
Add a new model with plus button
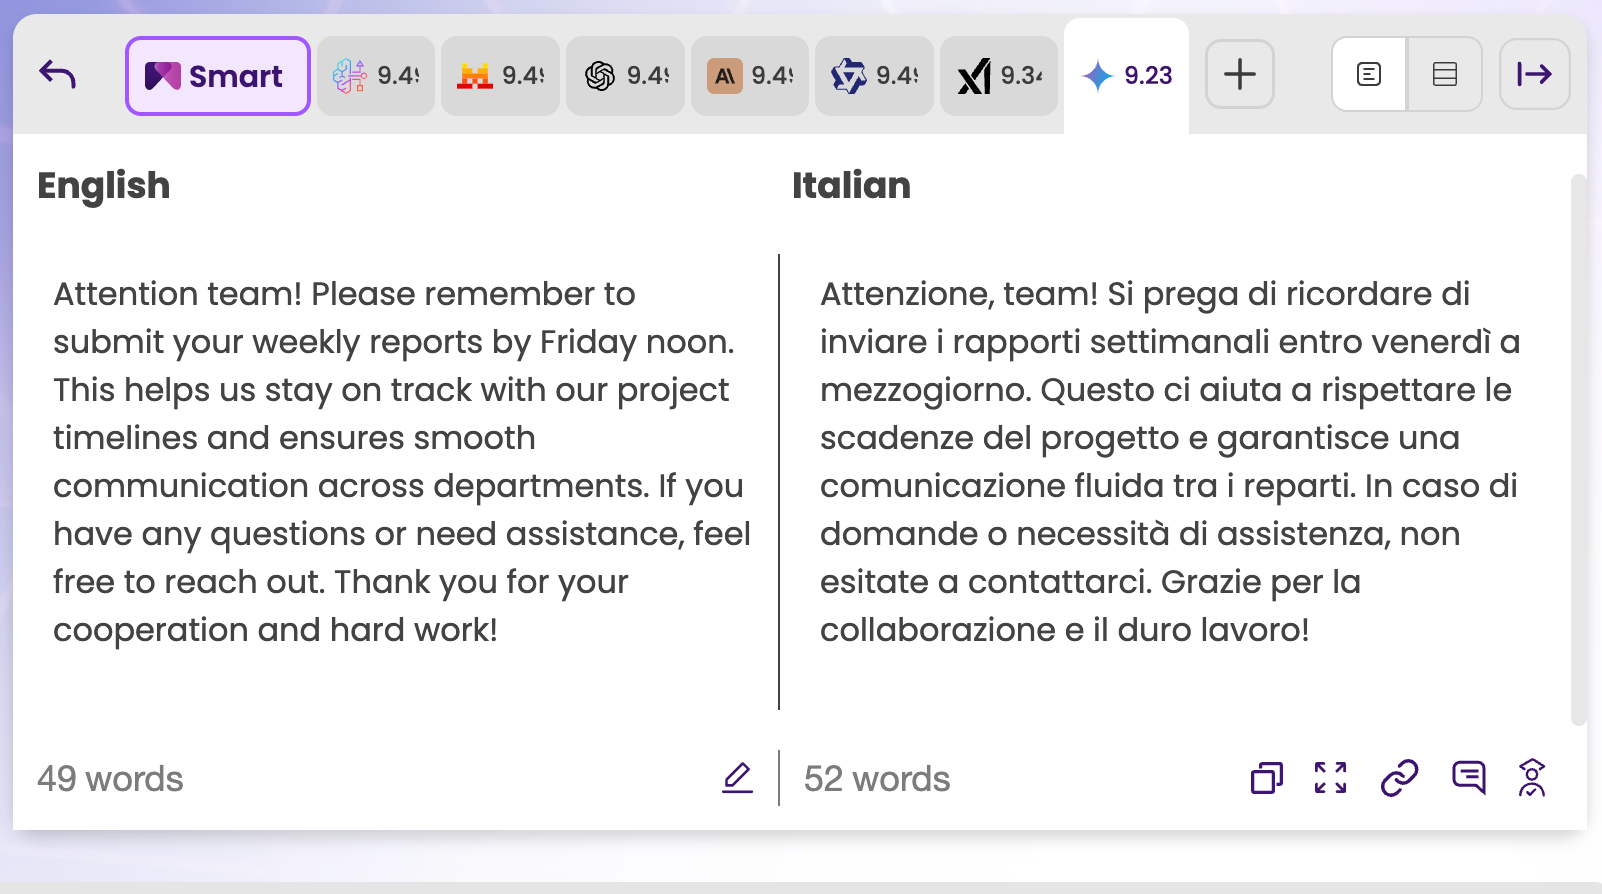1240,75
